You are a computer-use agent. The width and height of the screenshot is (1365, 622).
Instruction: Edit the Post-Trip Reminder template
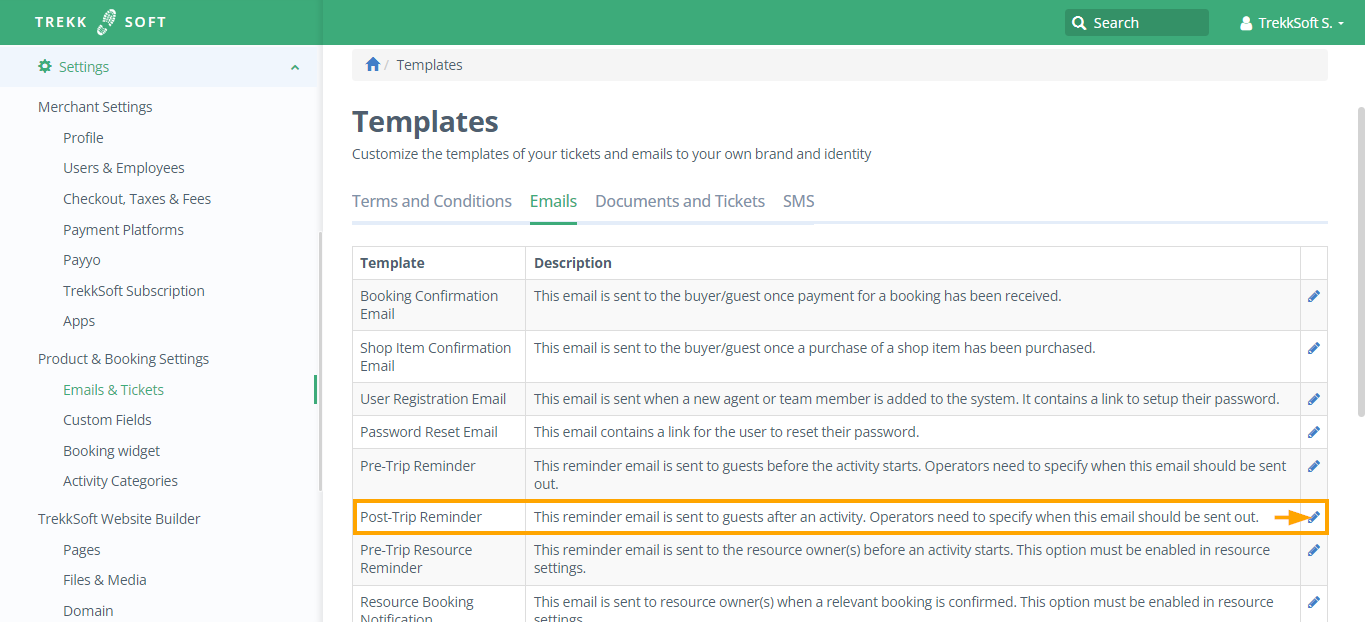click(x=1314, y=517)
